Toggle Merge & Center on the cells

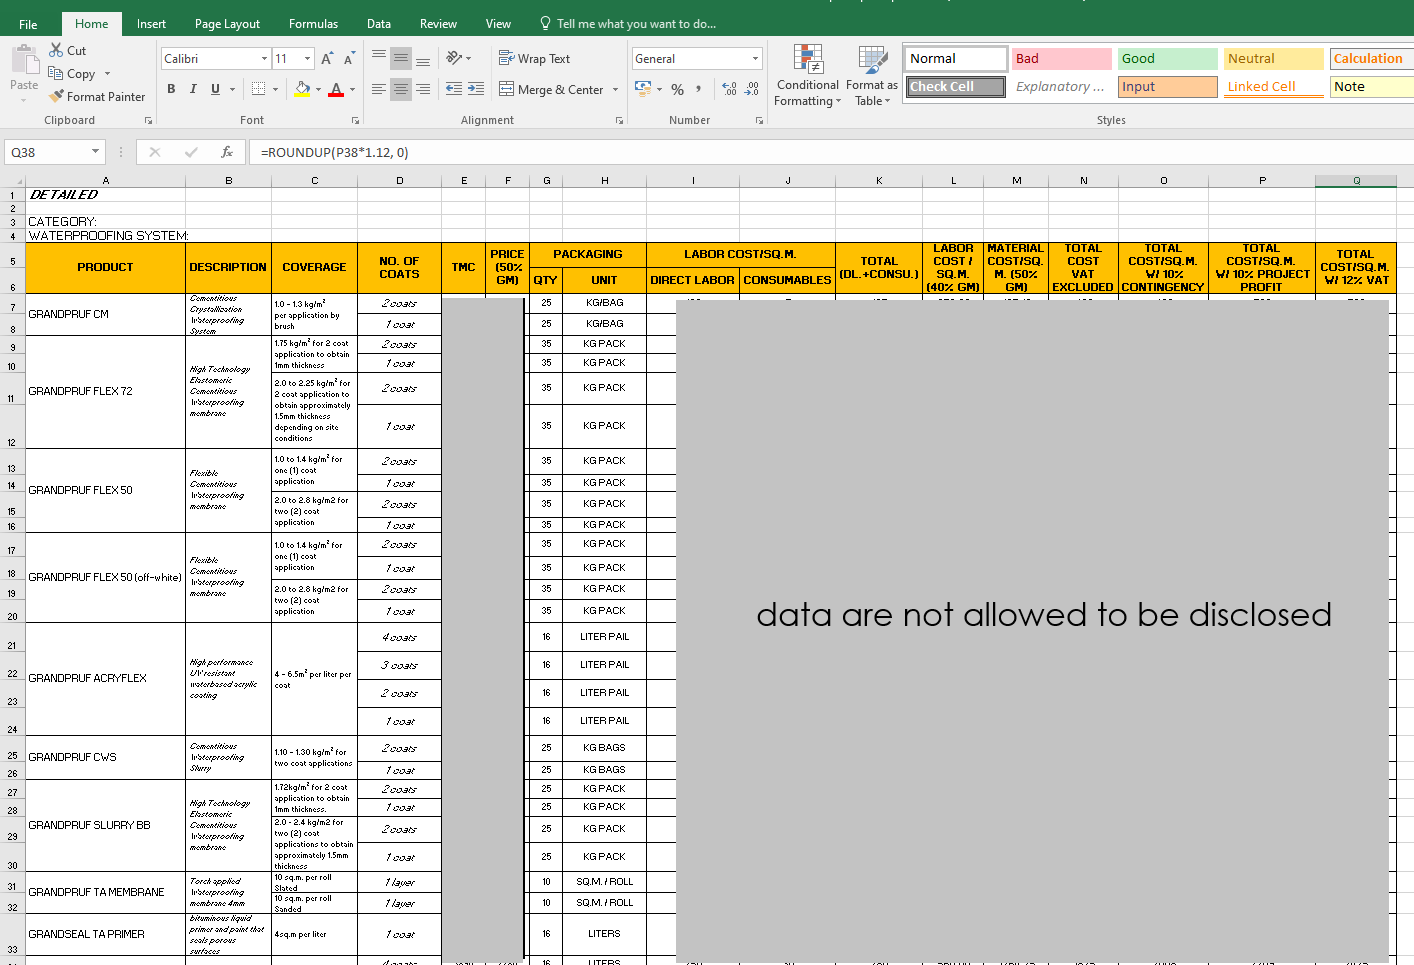[x=551, y=89]
